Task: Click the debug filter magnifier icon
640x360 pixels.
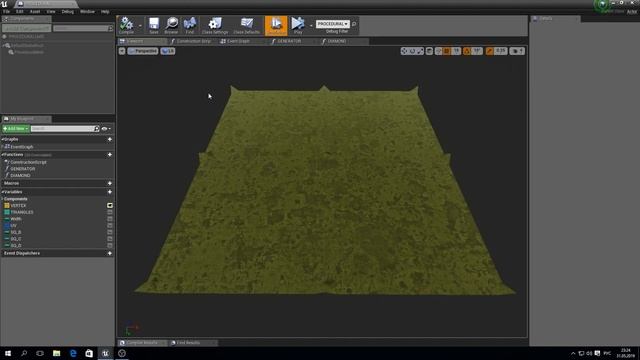Action: pos(354,24)
